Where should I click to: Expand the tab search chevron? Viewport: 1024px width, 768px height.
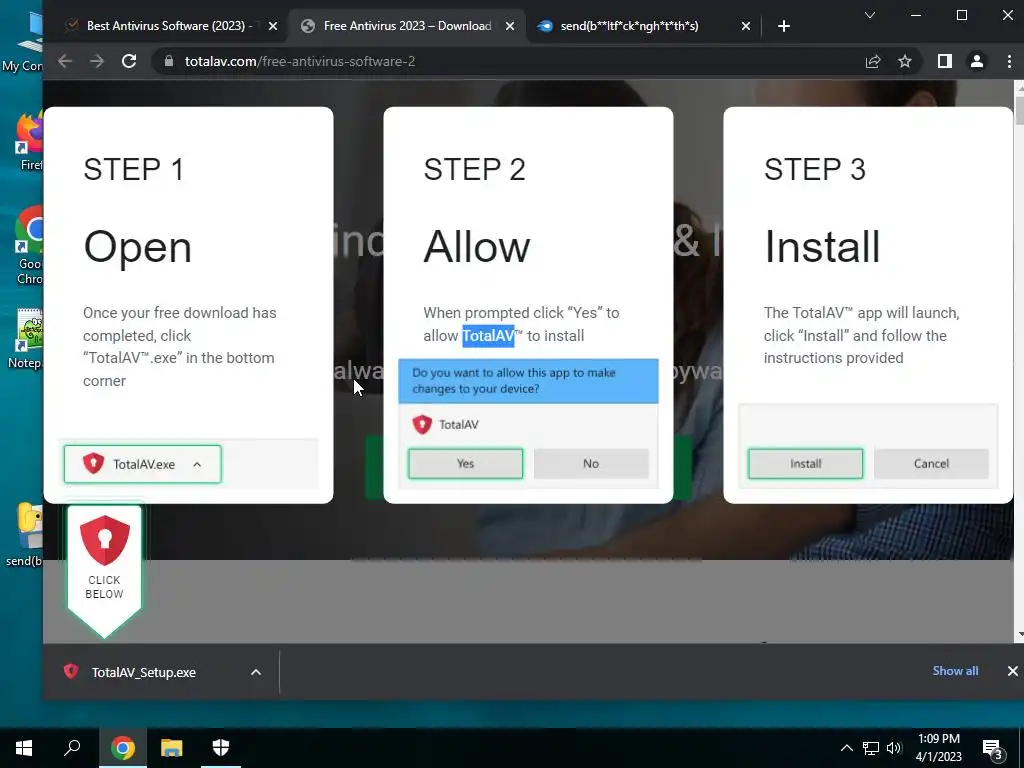870,15
